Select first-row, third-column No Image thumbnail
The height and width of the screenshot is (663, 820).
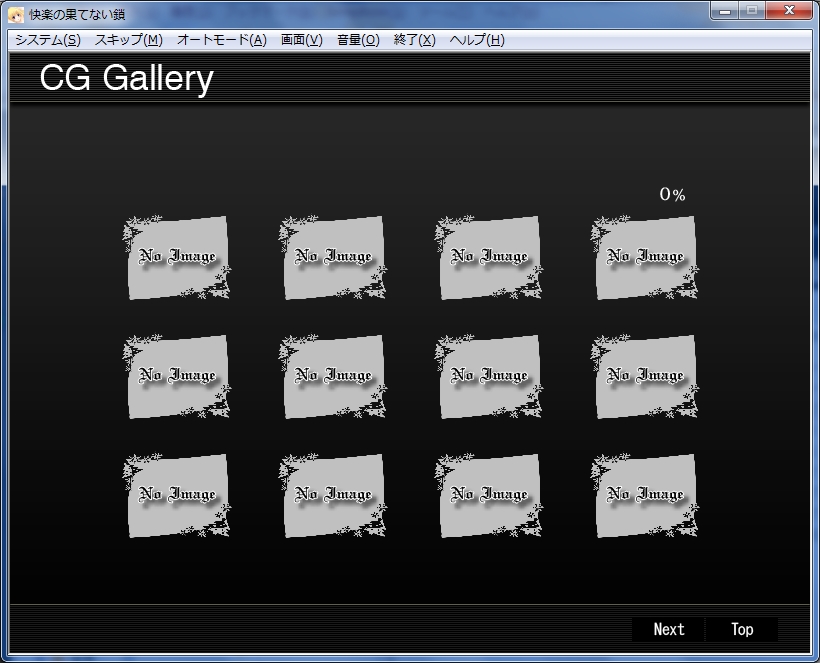[x=489, y=257]
